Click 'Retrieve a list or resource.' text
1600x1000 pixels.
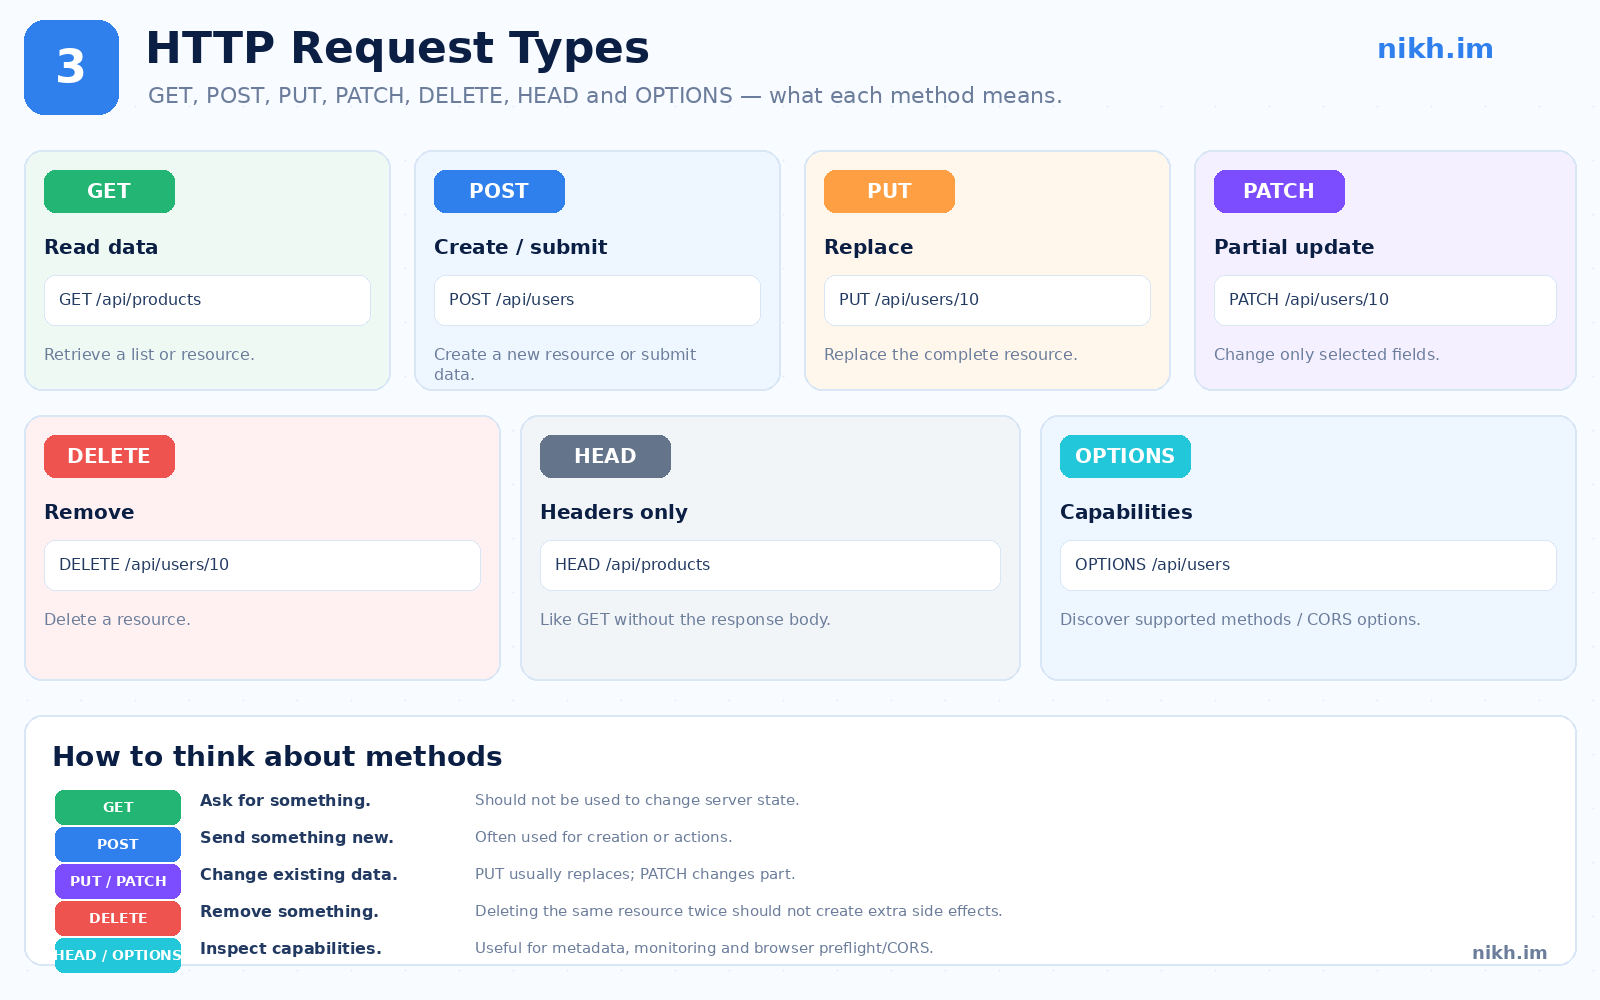[149, 354]
